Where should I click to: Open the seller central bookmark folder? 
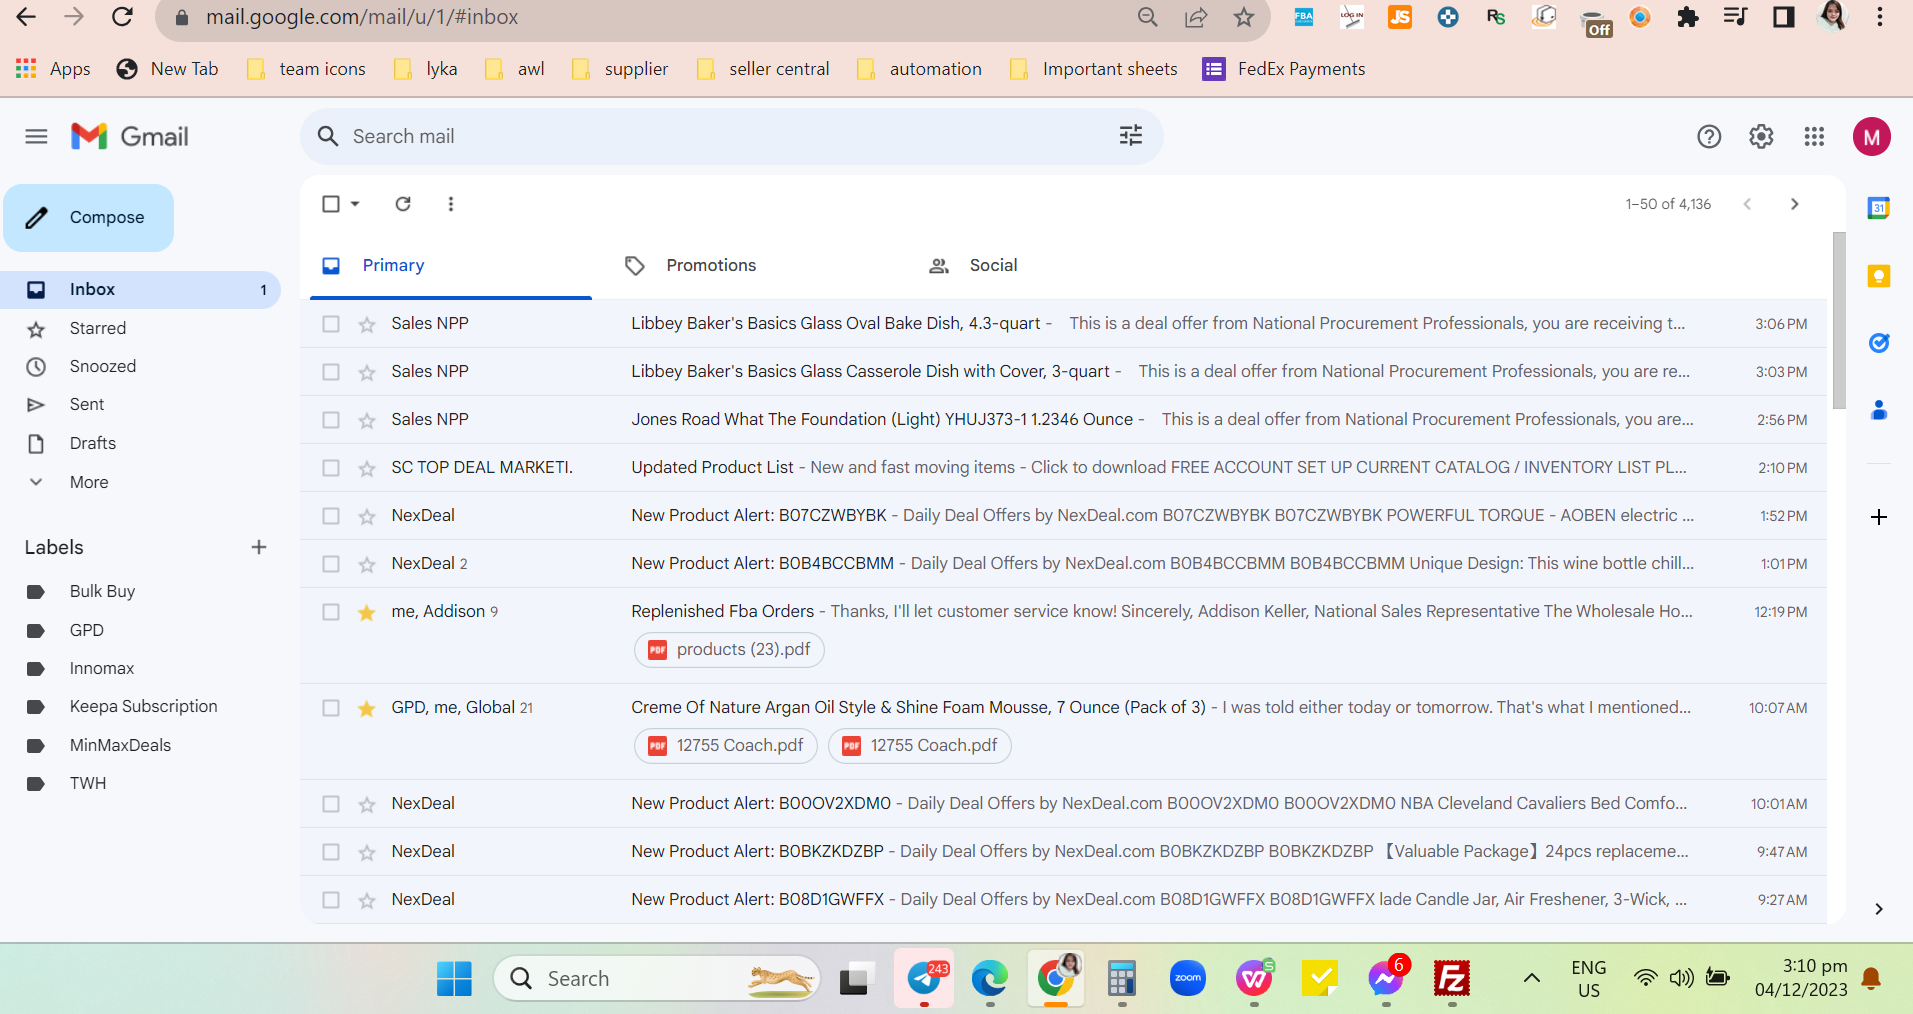click(764, 69)
